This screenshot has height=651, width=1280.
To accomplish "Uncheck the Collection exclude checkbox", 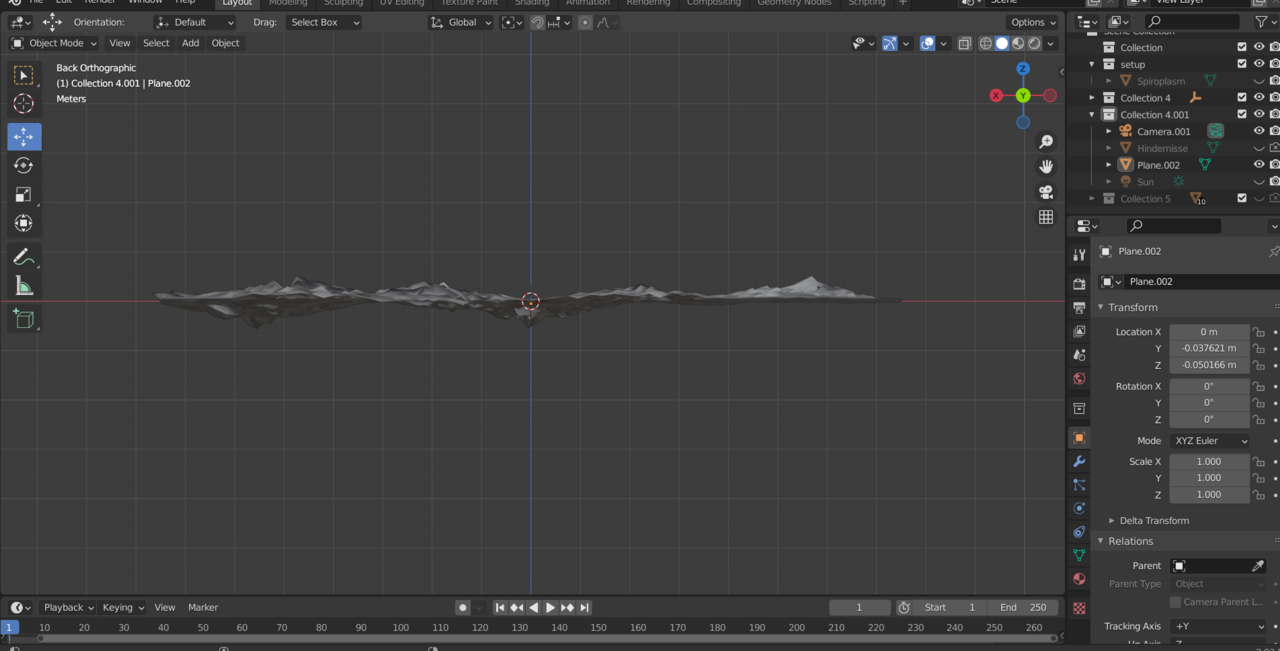I will (1242, 47).
